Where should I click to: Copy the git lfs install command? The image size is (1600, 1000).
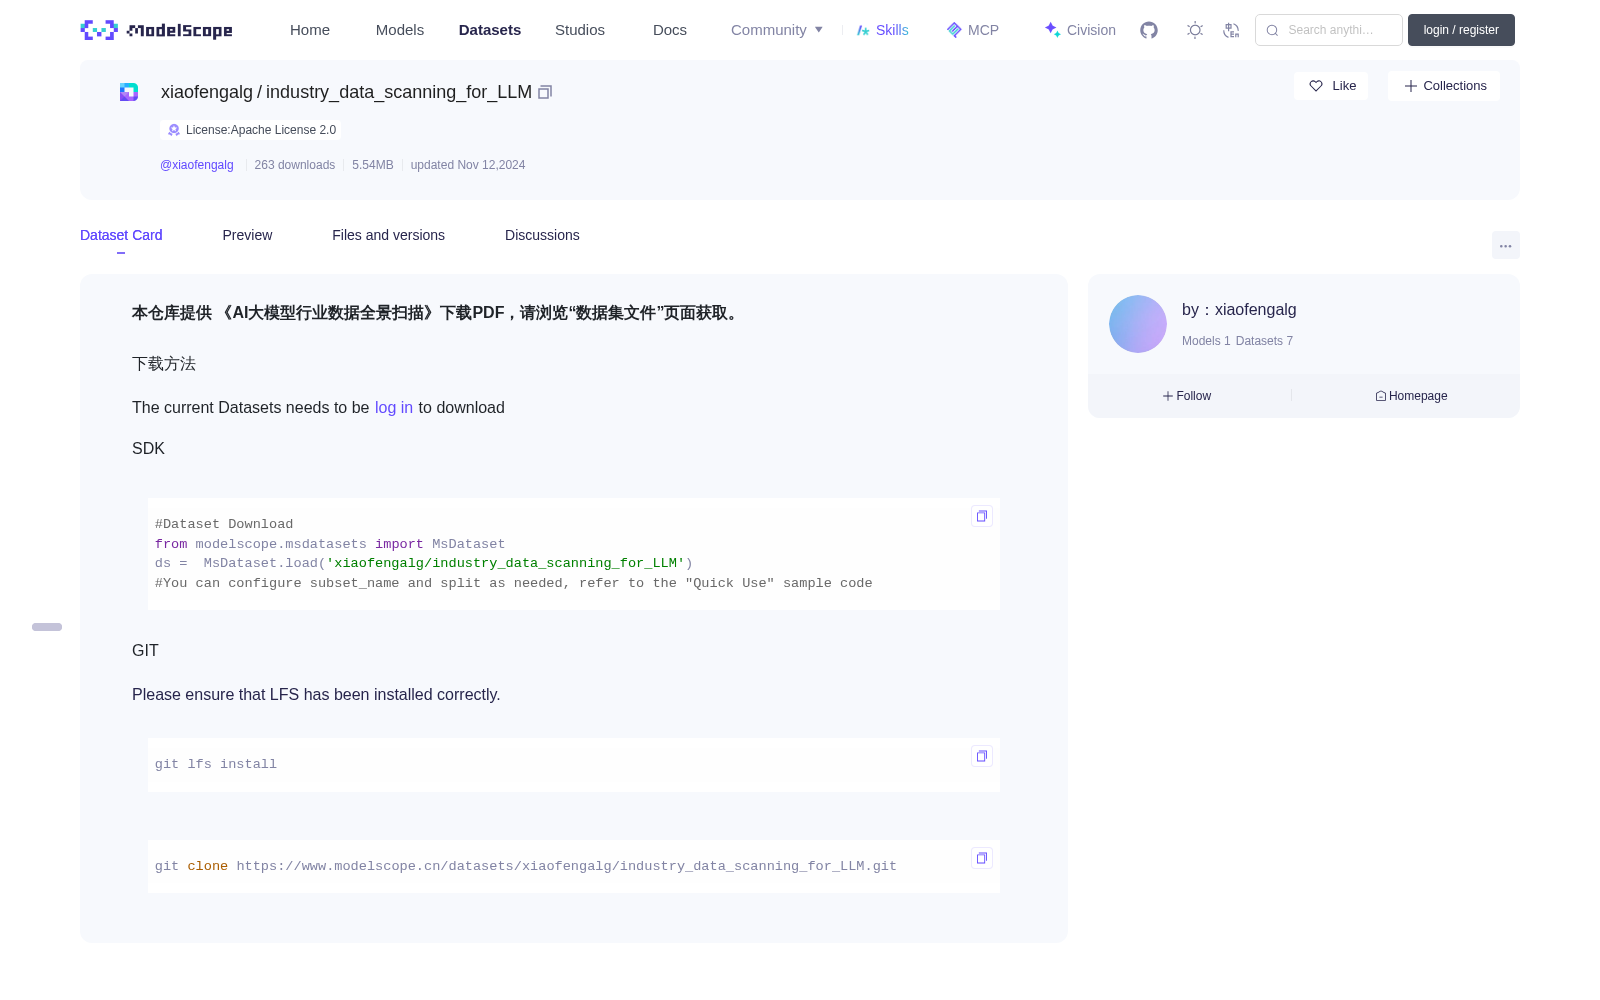(982, 756)
